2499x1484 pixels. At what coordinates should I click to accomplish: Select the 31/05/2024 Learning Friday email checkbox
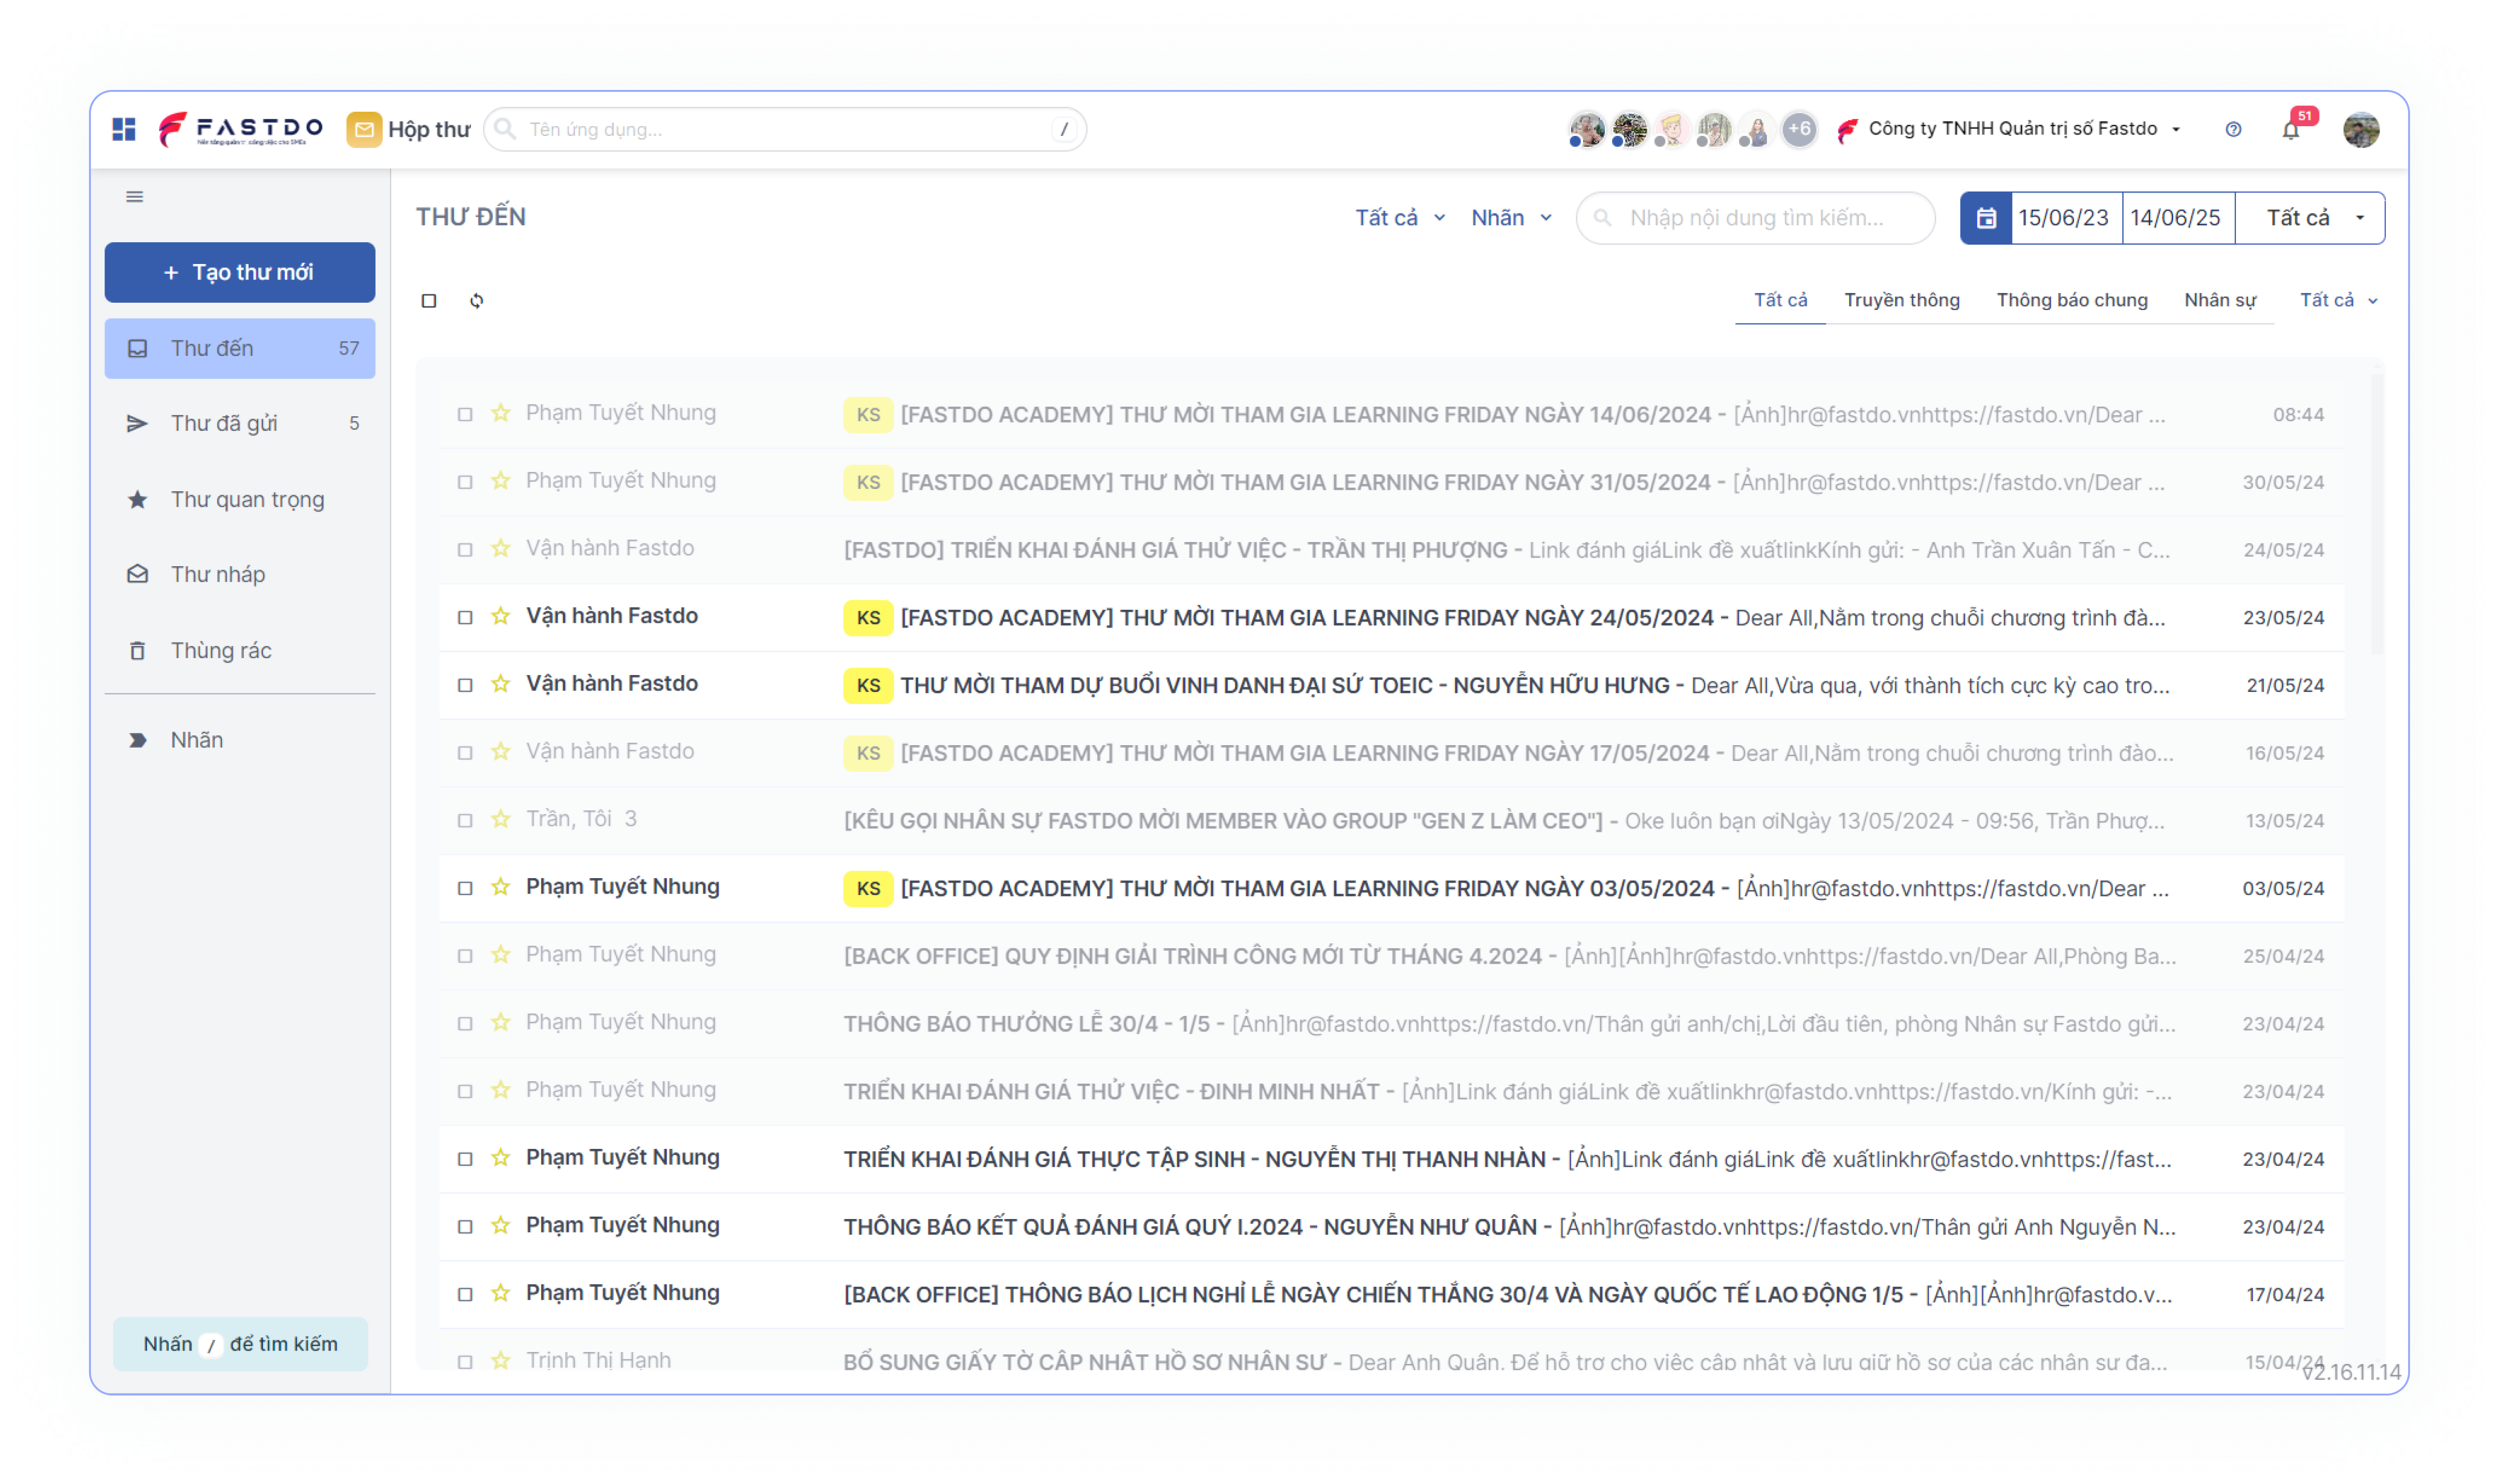[x=465, y=482]
